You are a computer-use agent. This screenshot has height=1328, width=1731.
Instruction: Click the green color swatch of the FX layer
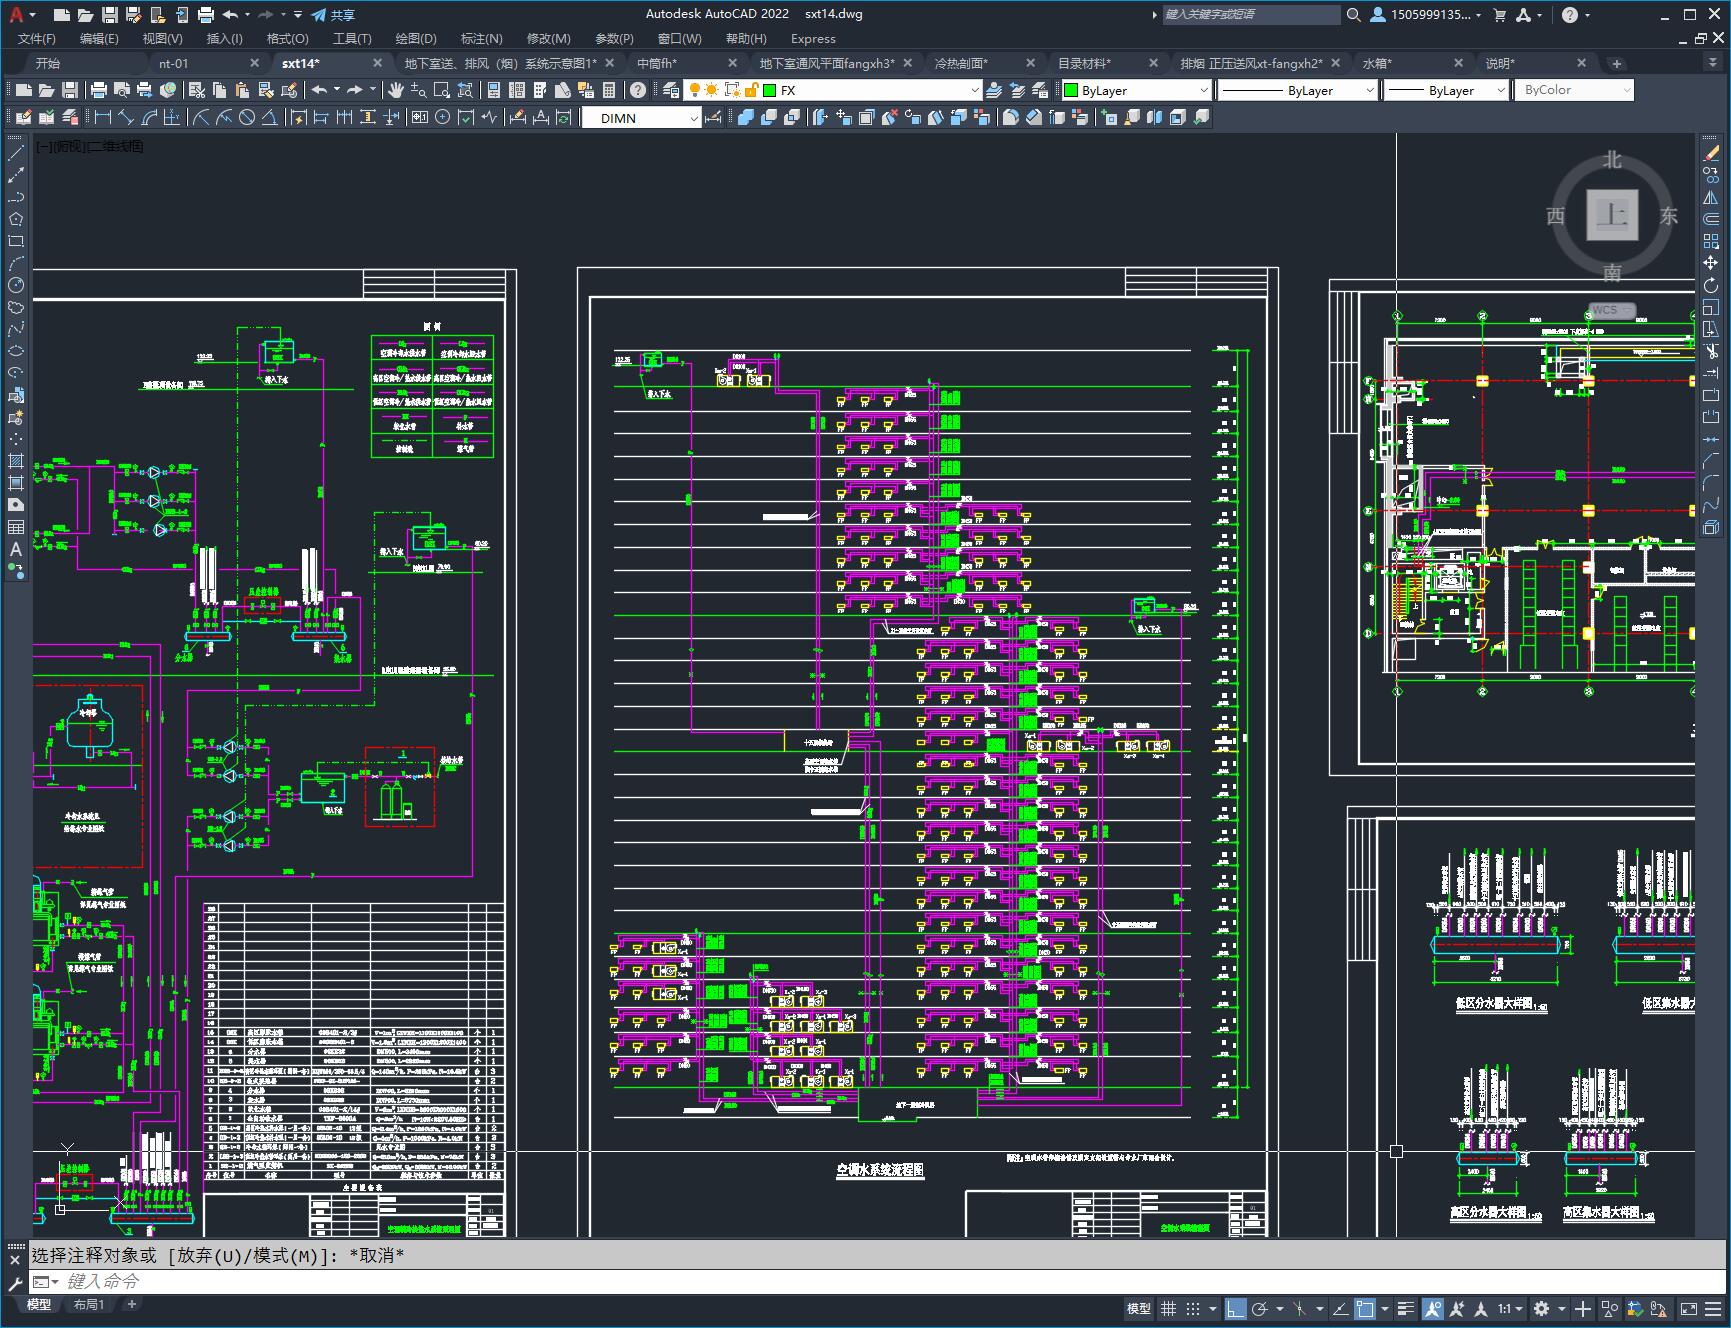pyautogui.click(x=769, y=90)
